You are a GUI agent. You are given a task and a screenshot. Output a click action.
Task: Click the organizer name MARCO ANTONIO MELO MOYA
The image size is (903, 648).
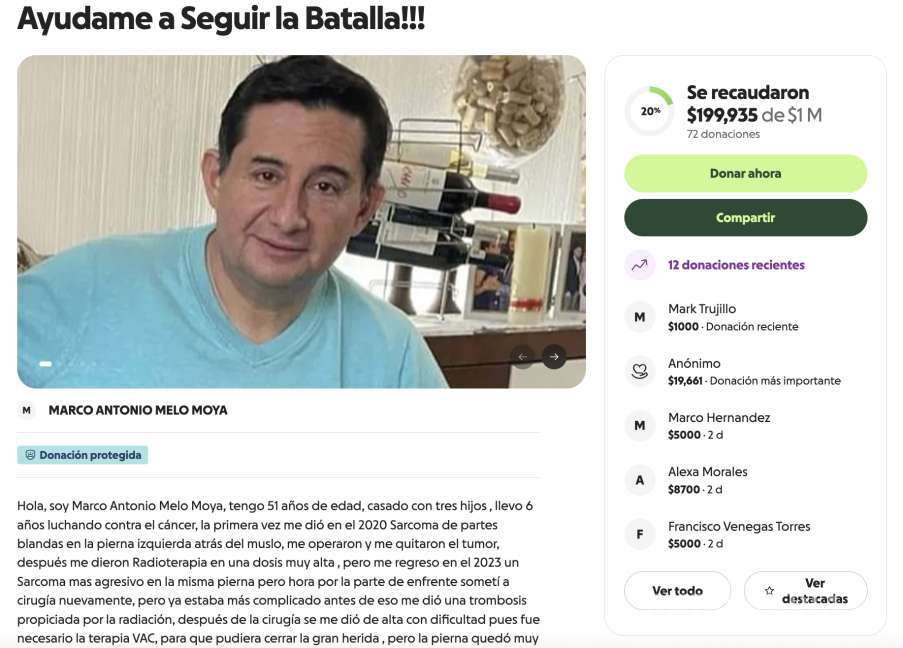[x=138, y=410]
